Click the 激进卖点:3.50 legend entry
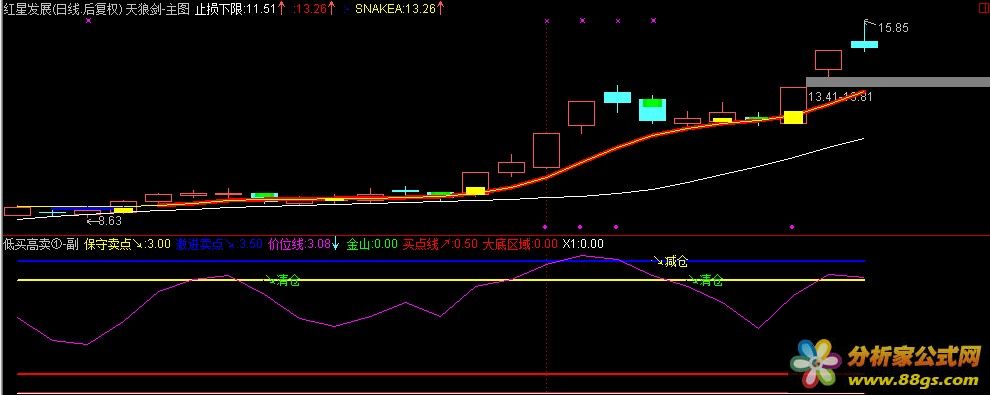990x395 pixels. pyautogui.click(x=219, y=244)
